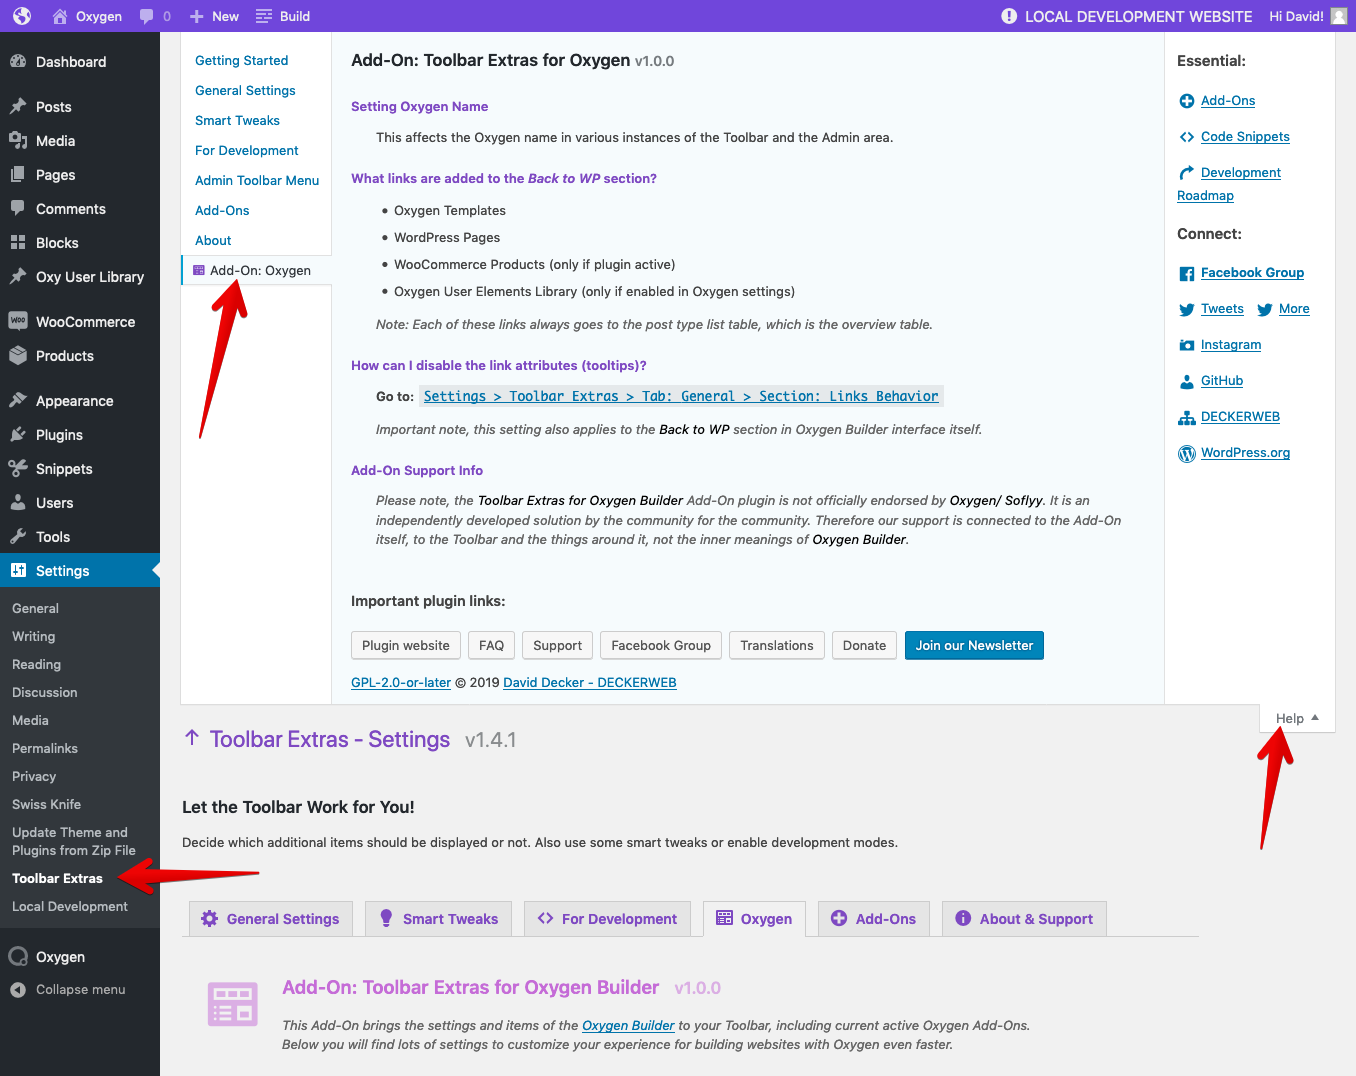The image size is (1356, 1076).
Task: Open the DECKERWEB link
Action: 1240,416
